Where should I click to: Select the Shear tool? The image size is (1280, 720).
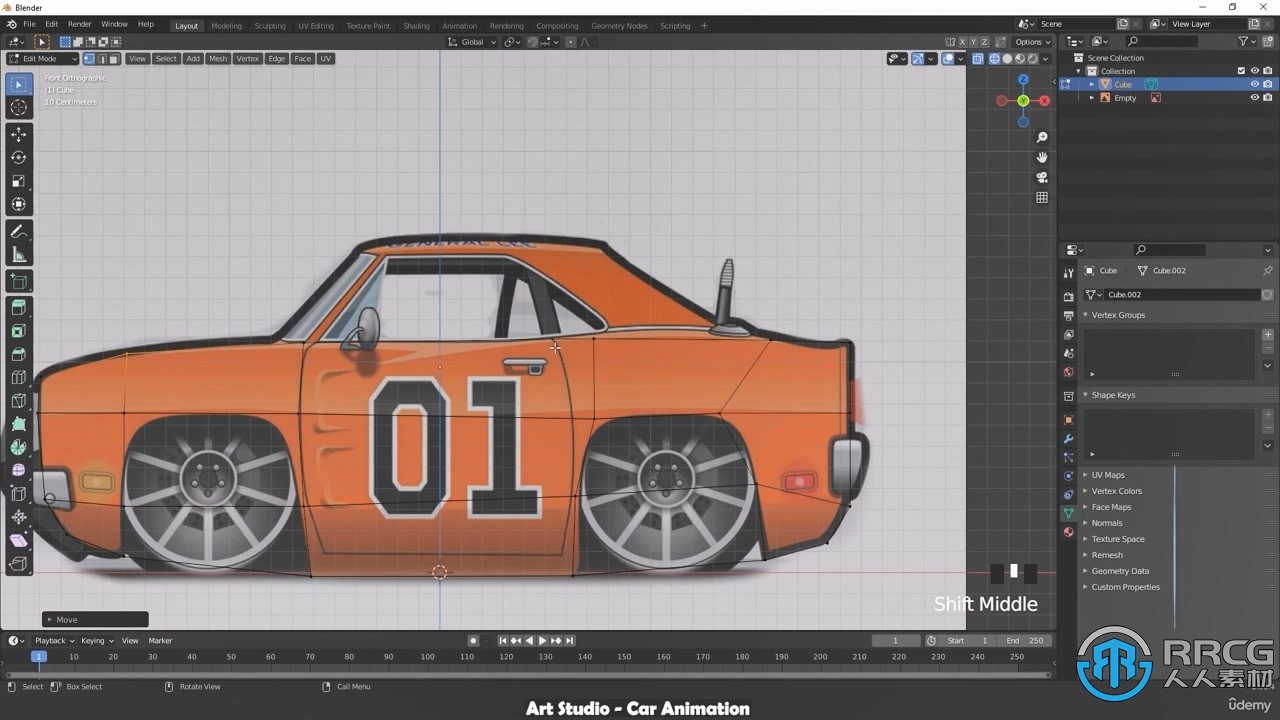point(18,540)
